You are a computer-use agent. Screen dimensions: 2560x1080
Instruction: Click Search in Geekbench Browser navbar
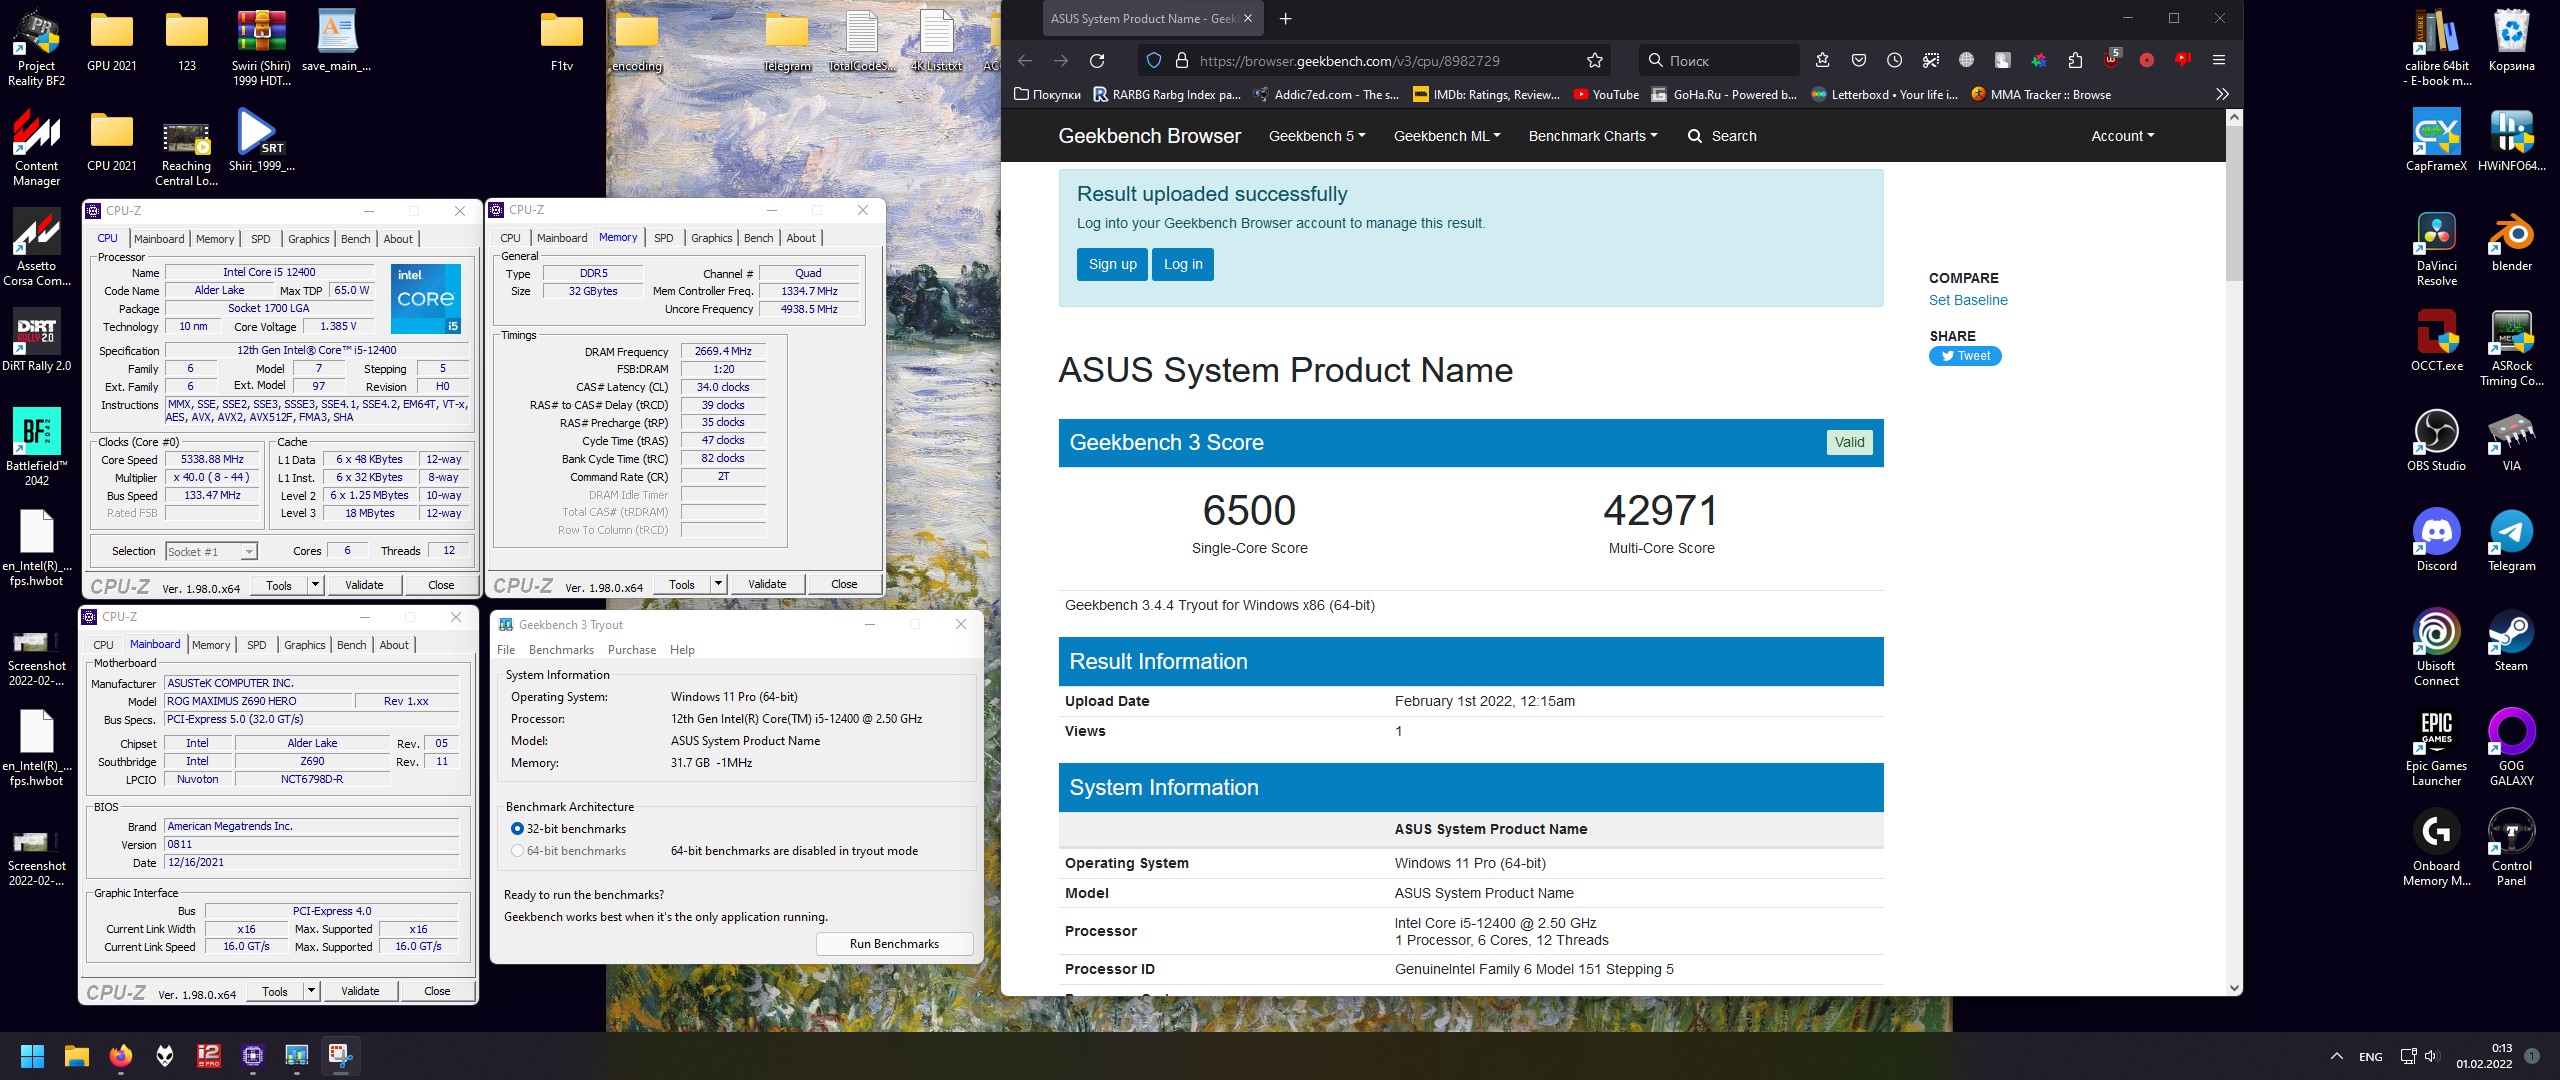click(1722, 136)
